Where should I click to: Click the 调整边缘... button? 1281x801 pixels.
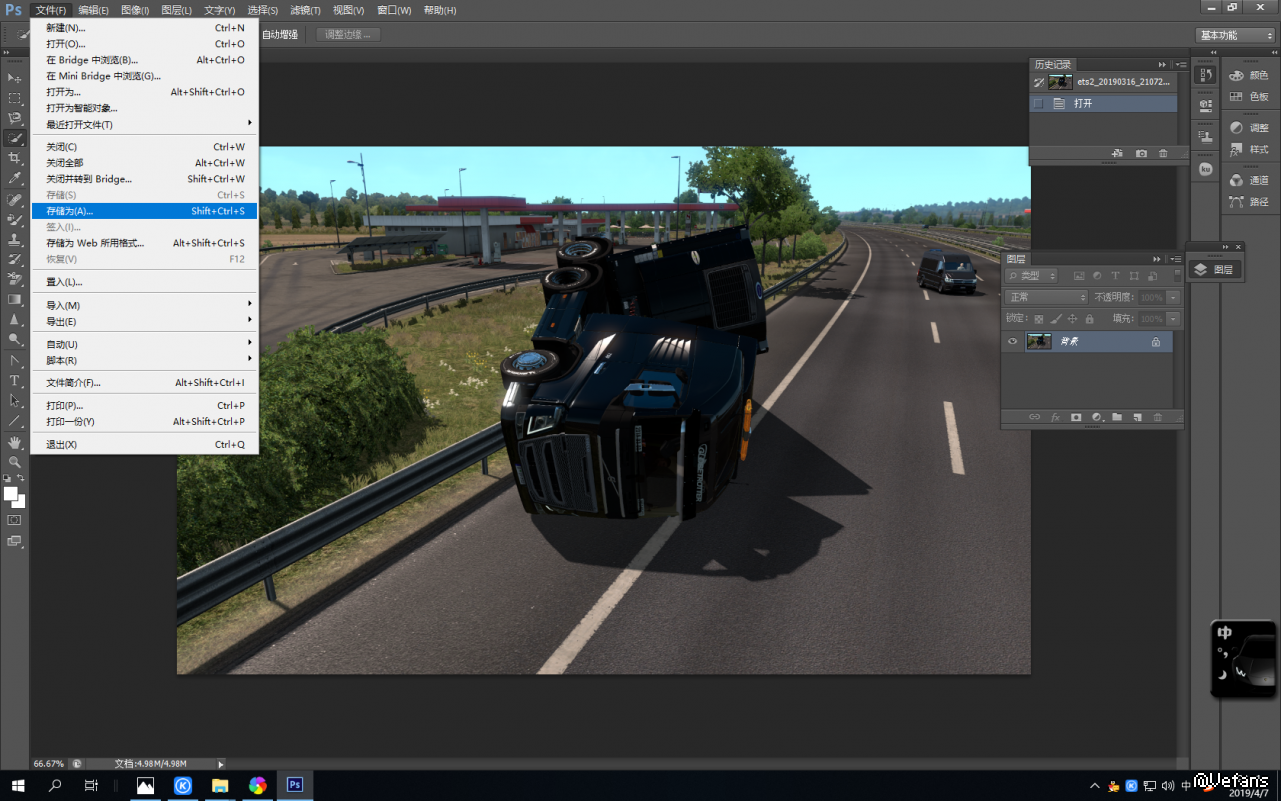coord(348,35)
